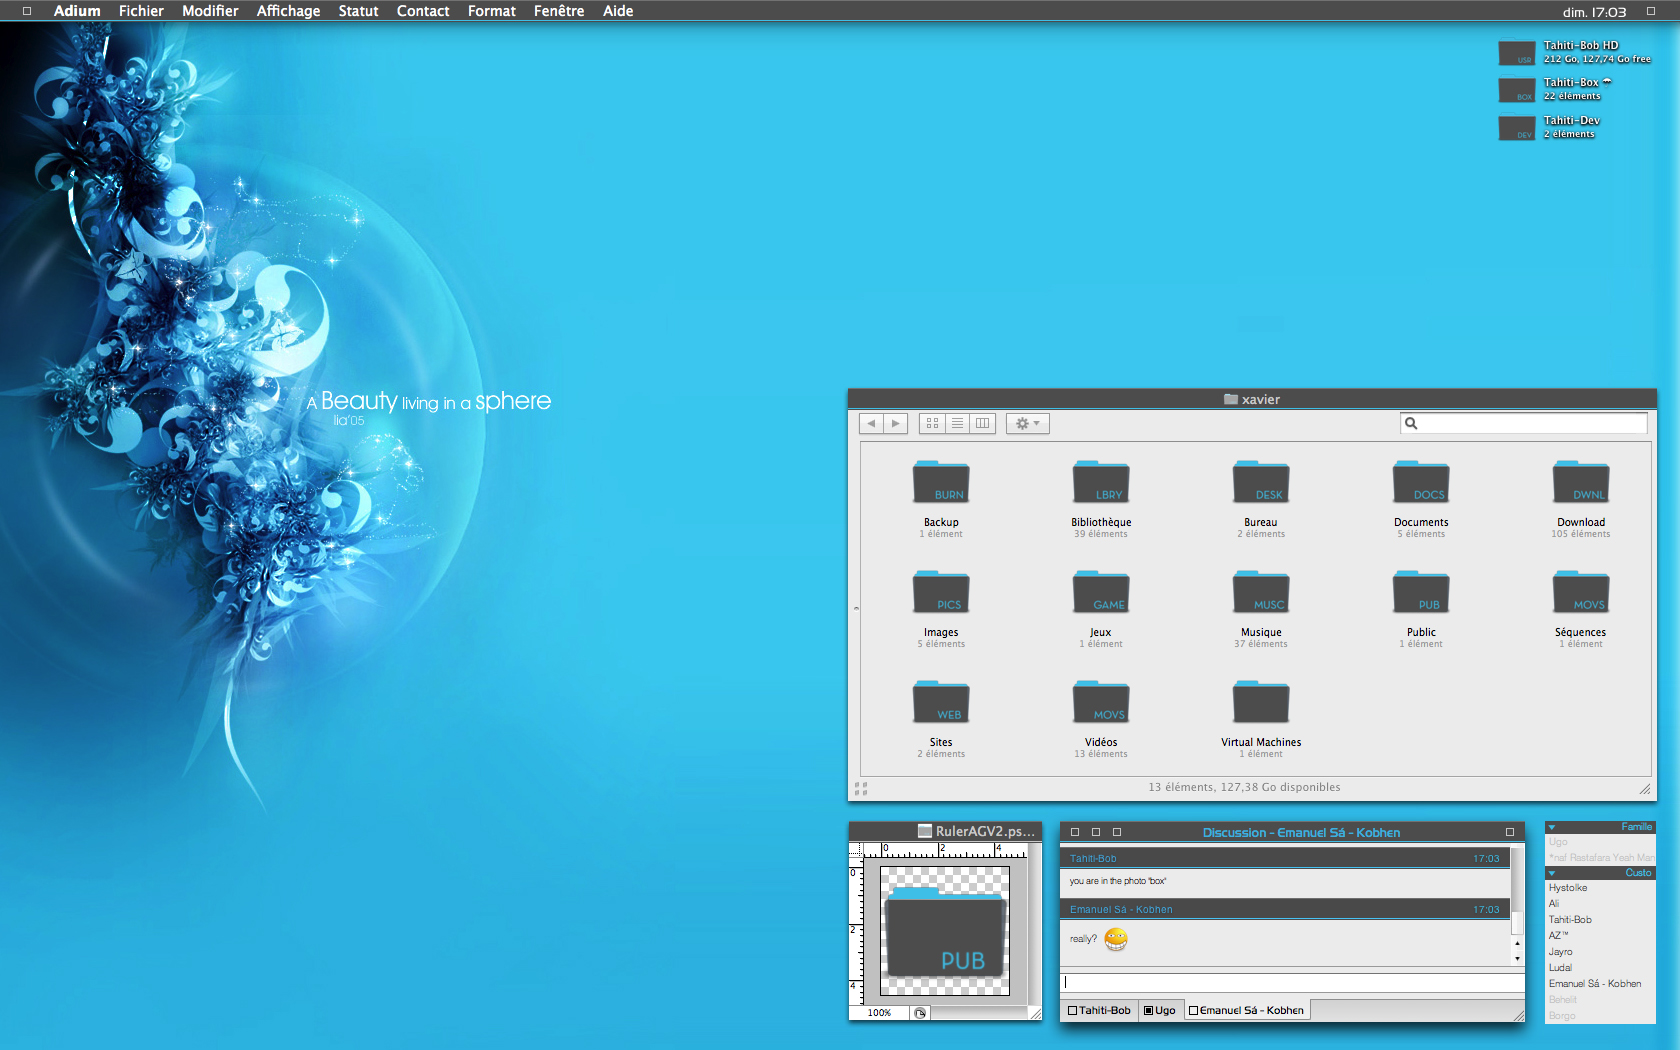Select the Bibliothèque folder icon

pyautogui.click(x=1101, y=482)
